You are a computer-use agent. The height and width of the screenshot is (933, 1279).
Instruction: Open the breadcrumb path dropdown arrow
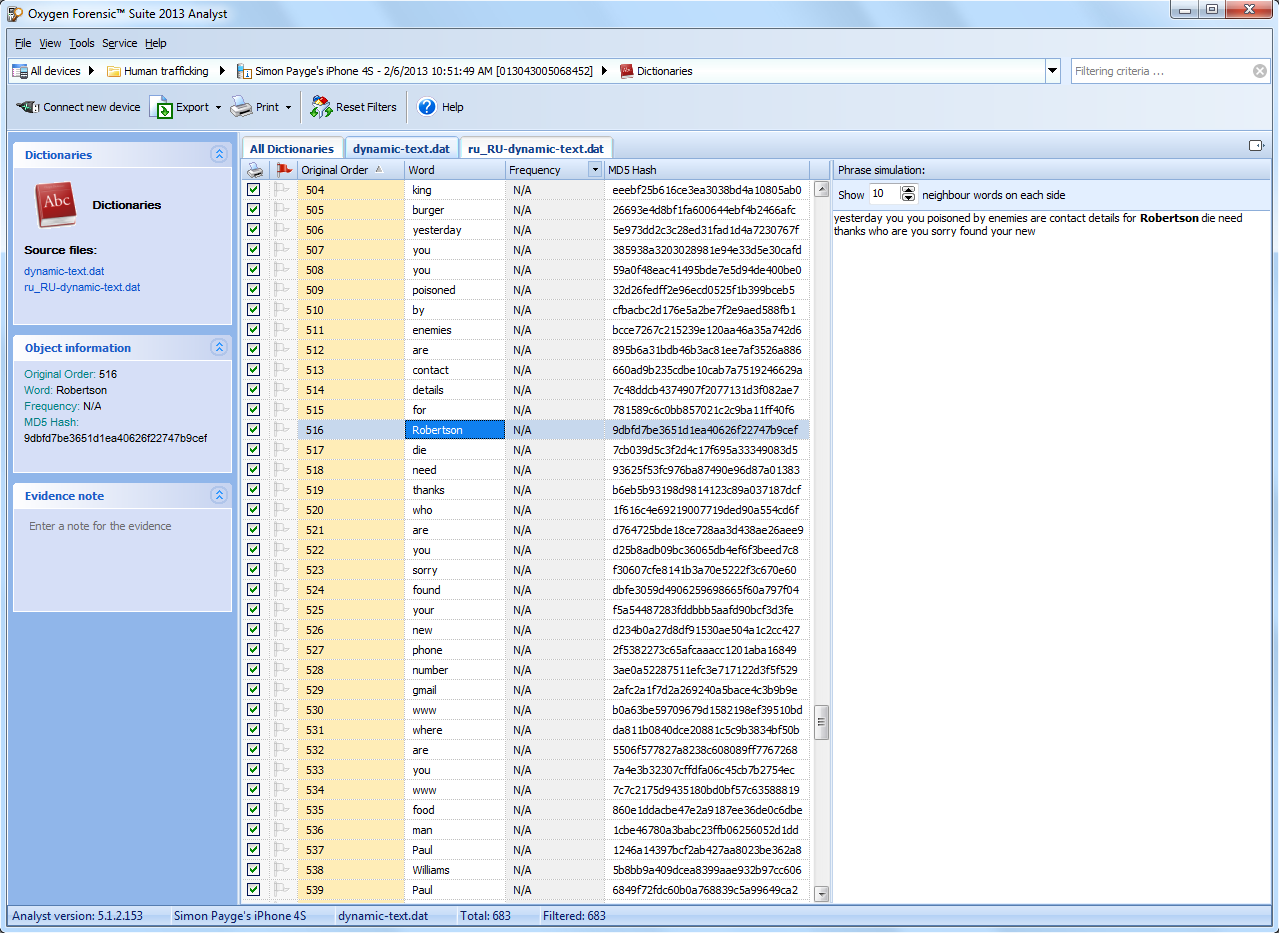click(x=1052, y=71)
